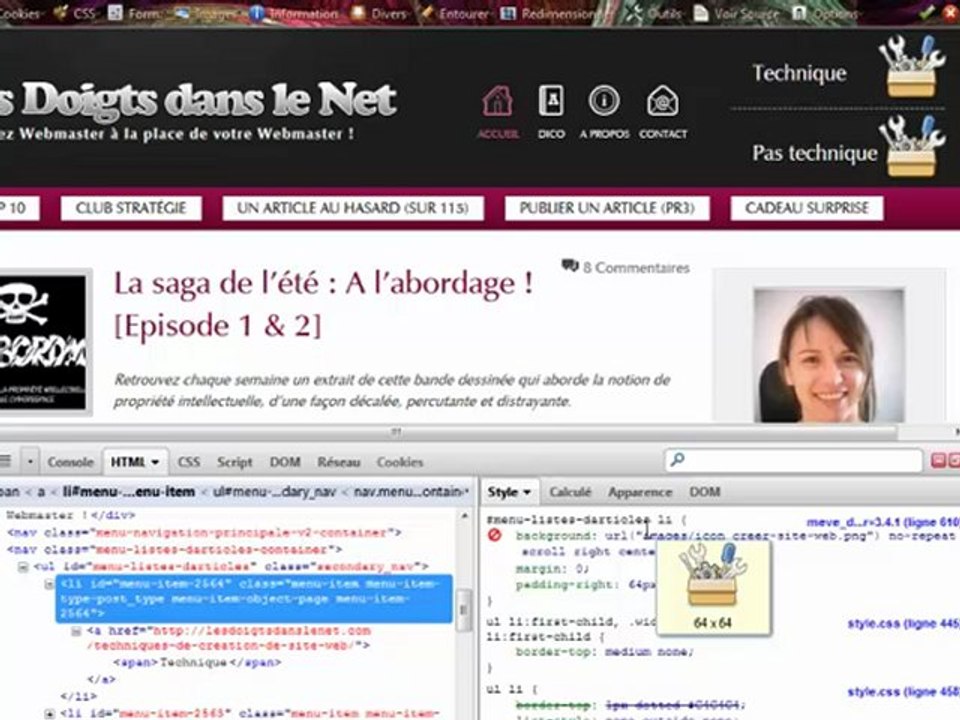960x720 pixels.
Task: Click the Firebug panel resize handle
Action: pos(396,432)
